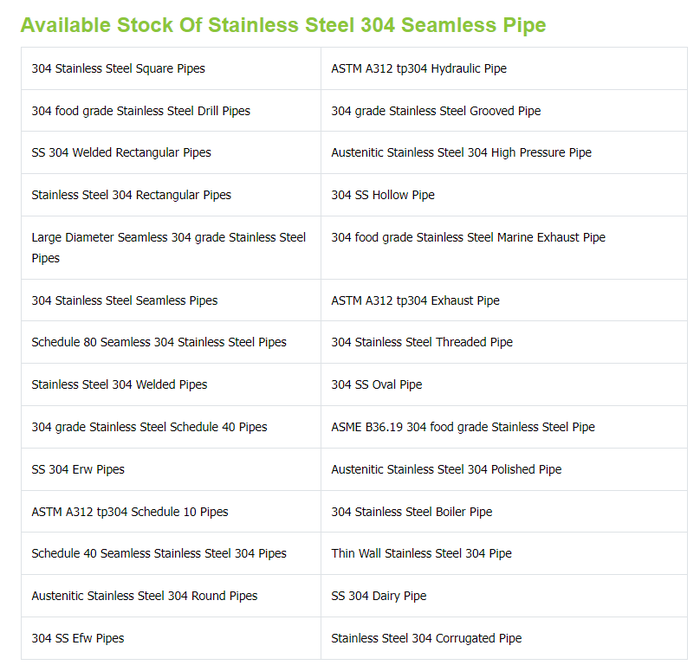Click the Available Stock heading
The height and width of the screenshot is (665, 700).
(283, 24)
